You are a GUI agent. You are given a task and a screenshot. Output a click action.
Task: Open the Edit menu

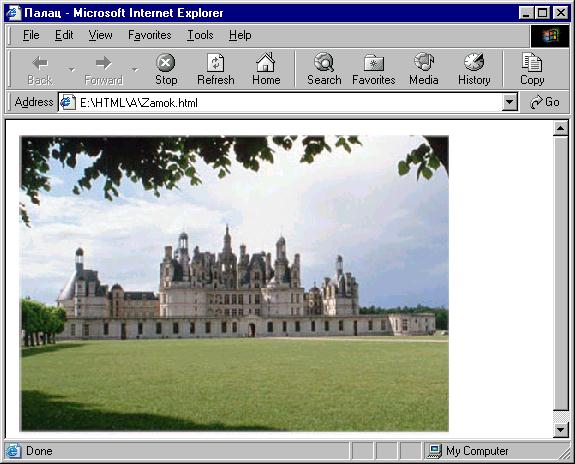[x=64, y=35]
